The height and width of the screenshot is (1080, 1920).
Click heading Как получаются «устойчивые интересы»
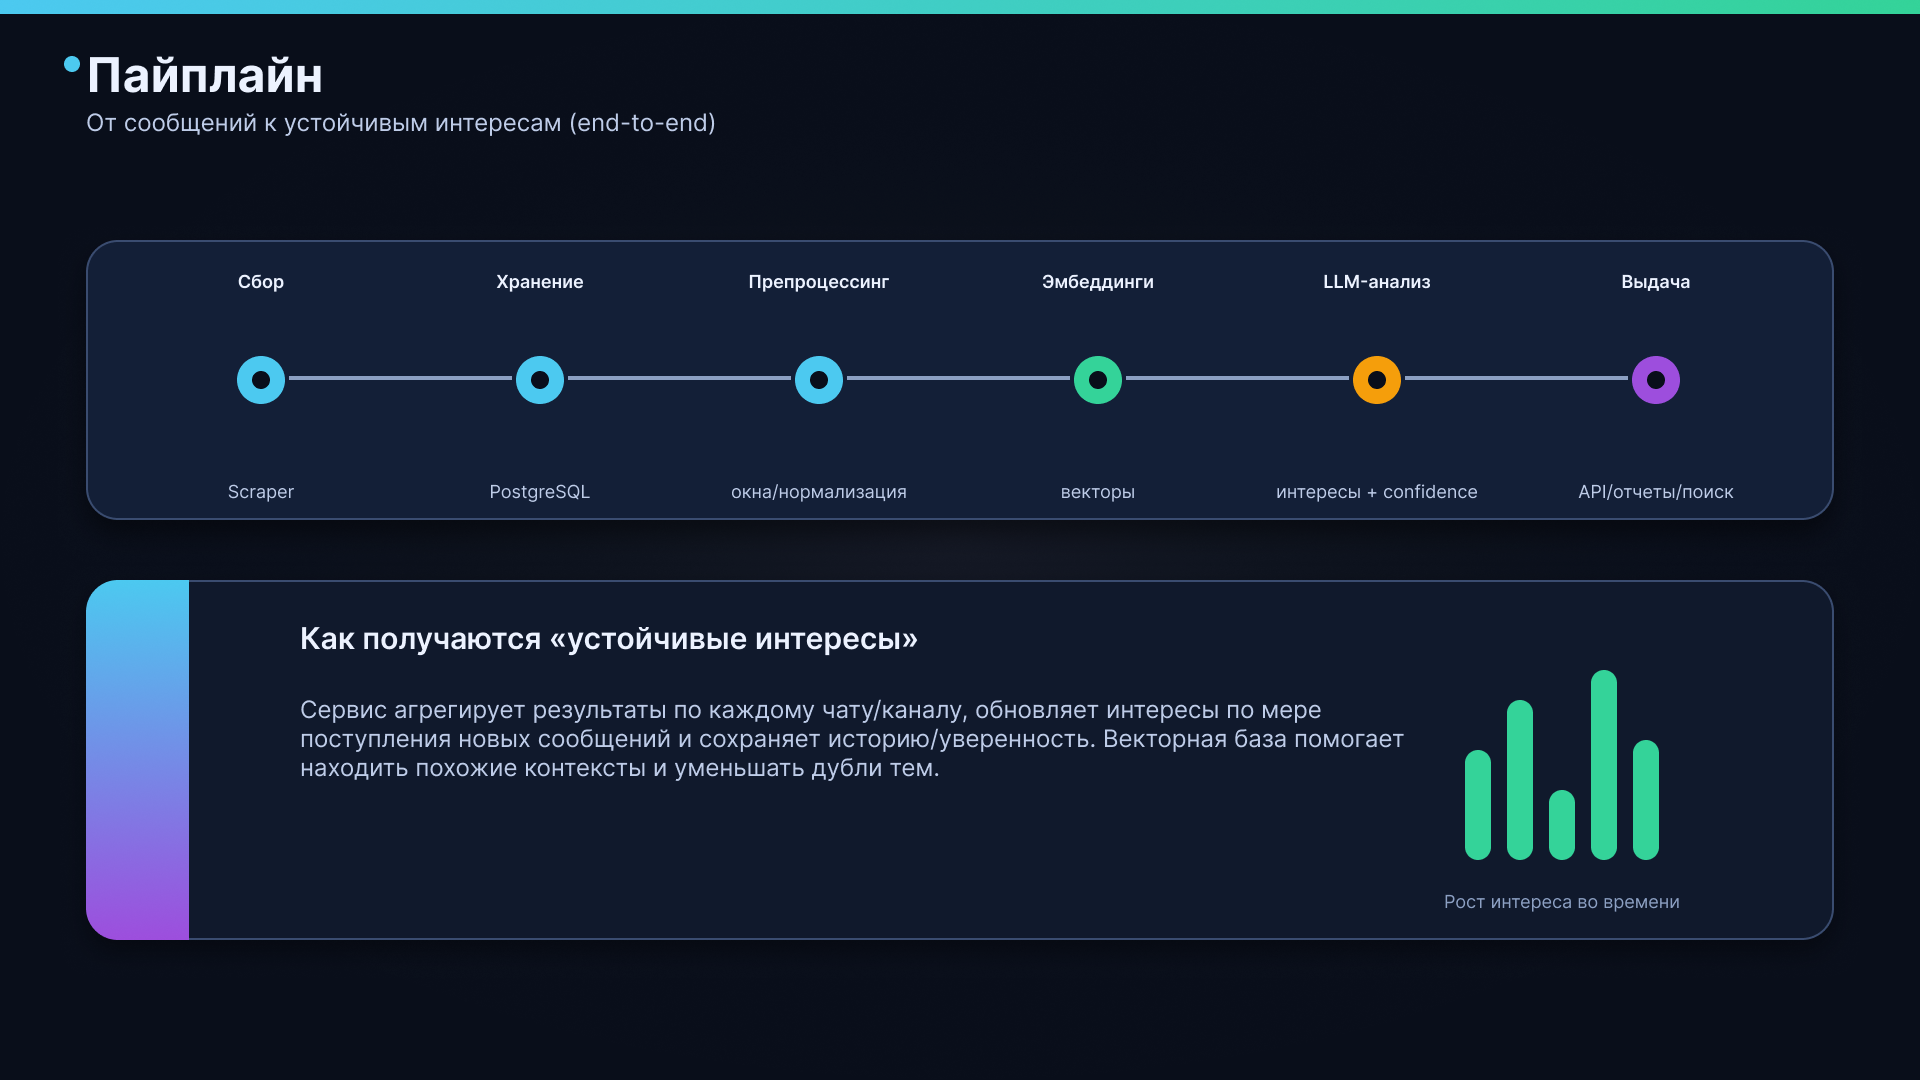[x=609, y=639]
